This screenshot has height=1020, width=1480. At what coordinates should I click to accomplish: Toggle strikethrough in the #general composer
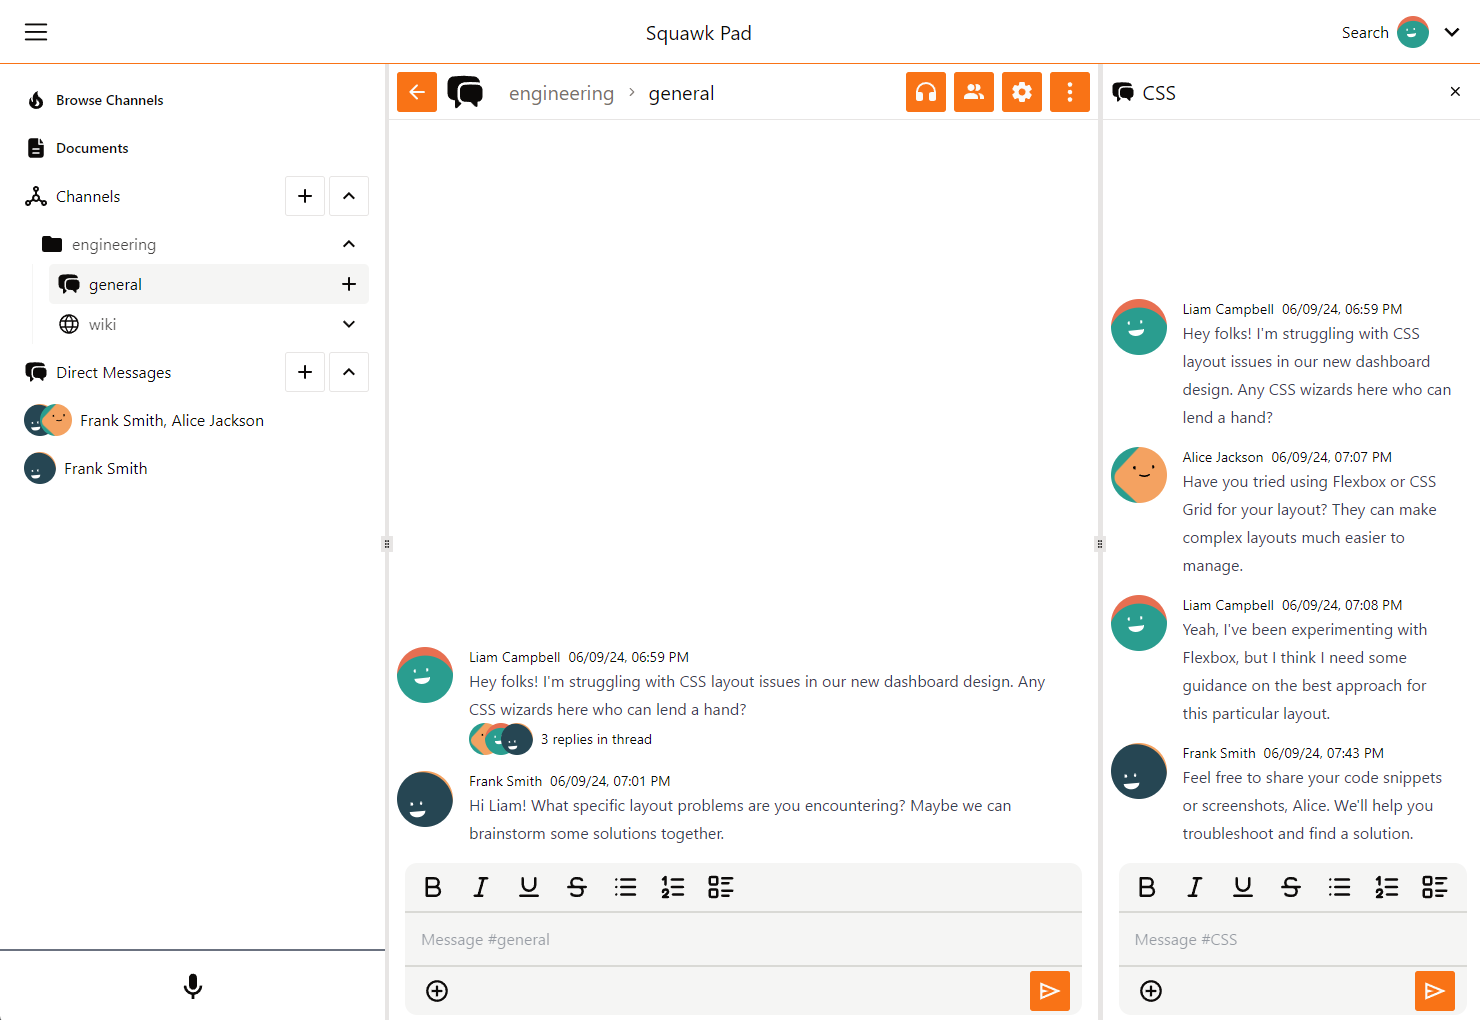pos(577,887)
